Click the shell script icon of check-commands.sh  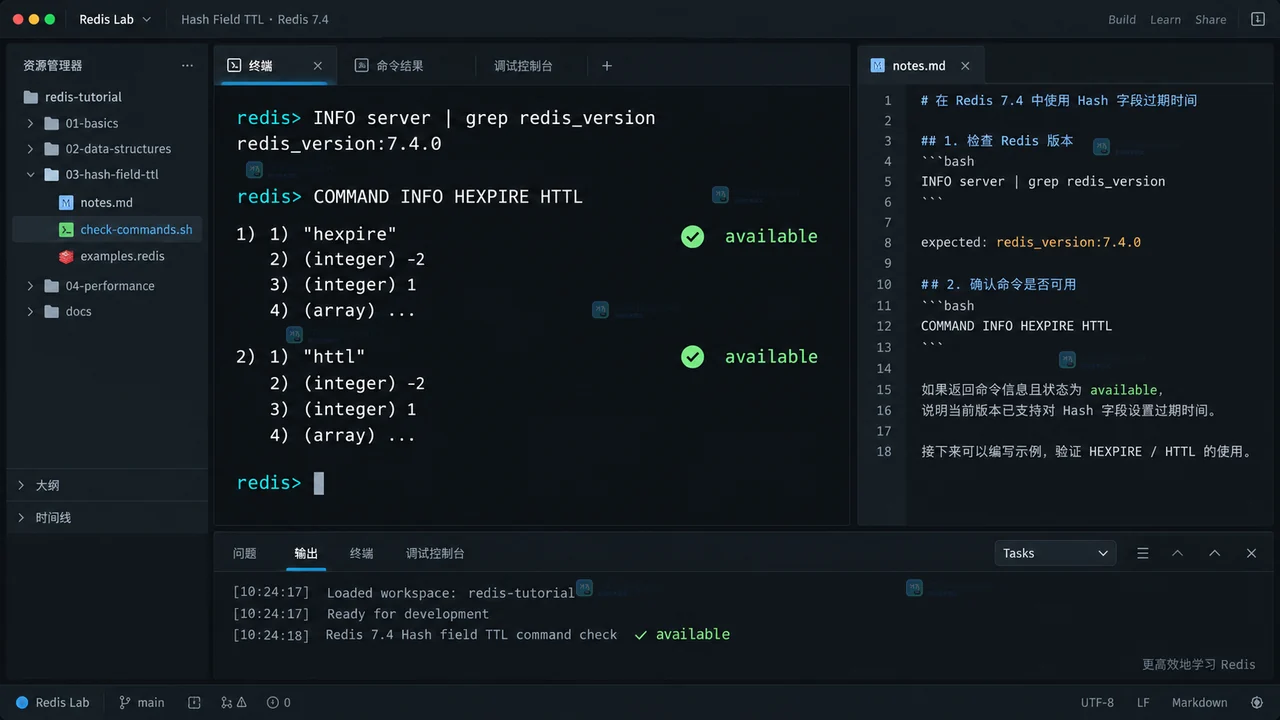(x=66, y=229)
